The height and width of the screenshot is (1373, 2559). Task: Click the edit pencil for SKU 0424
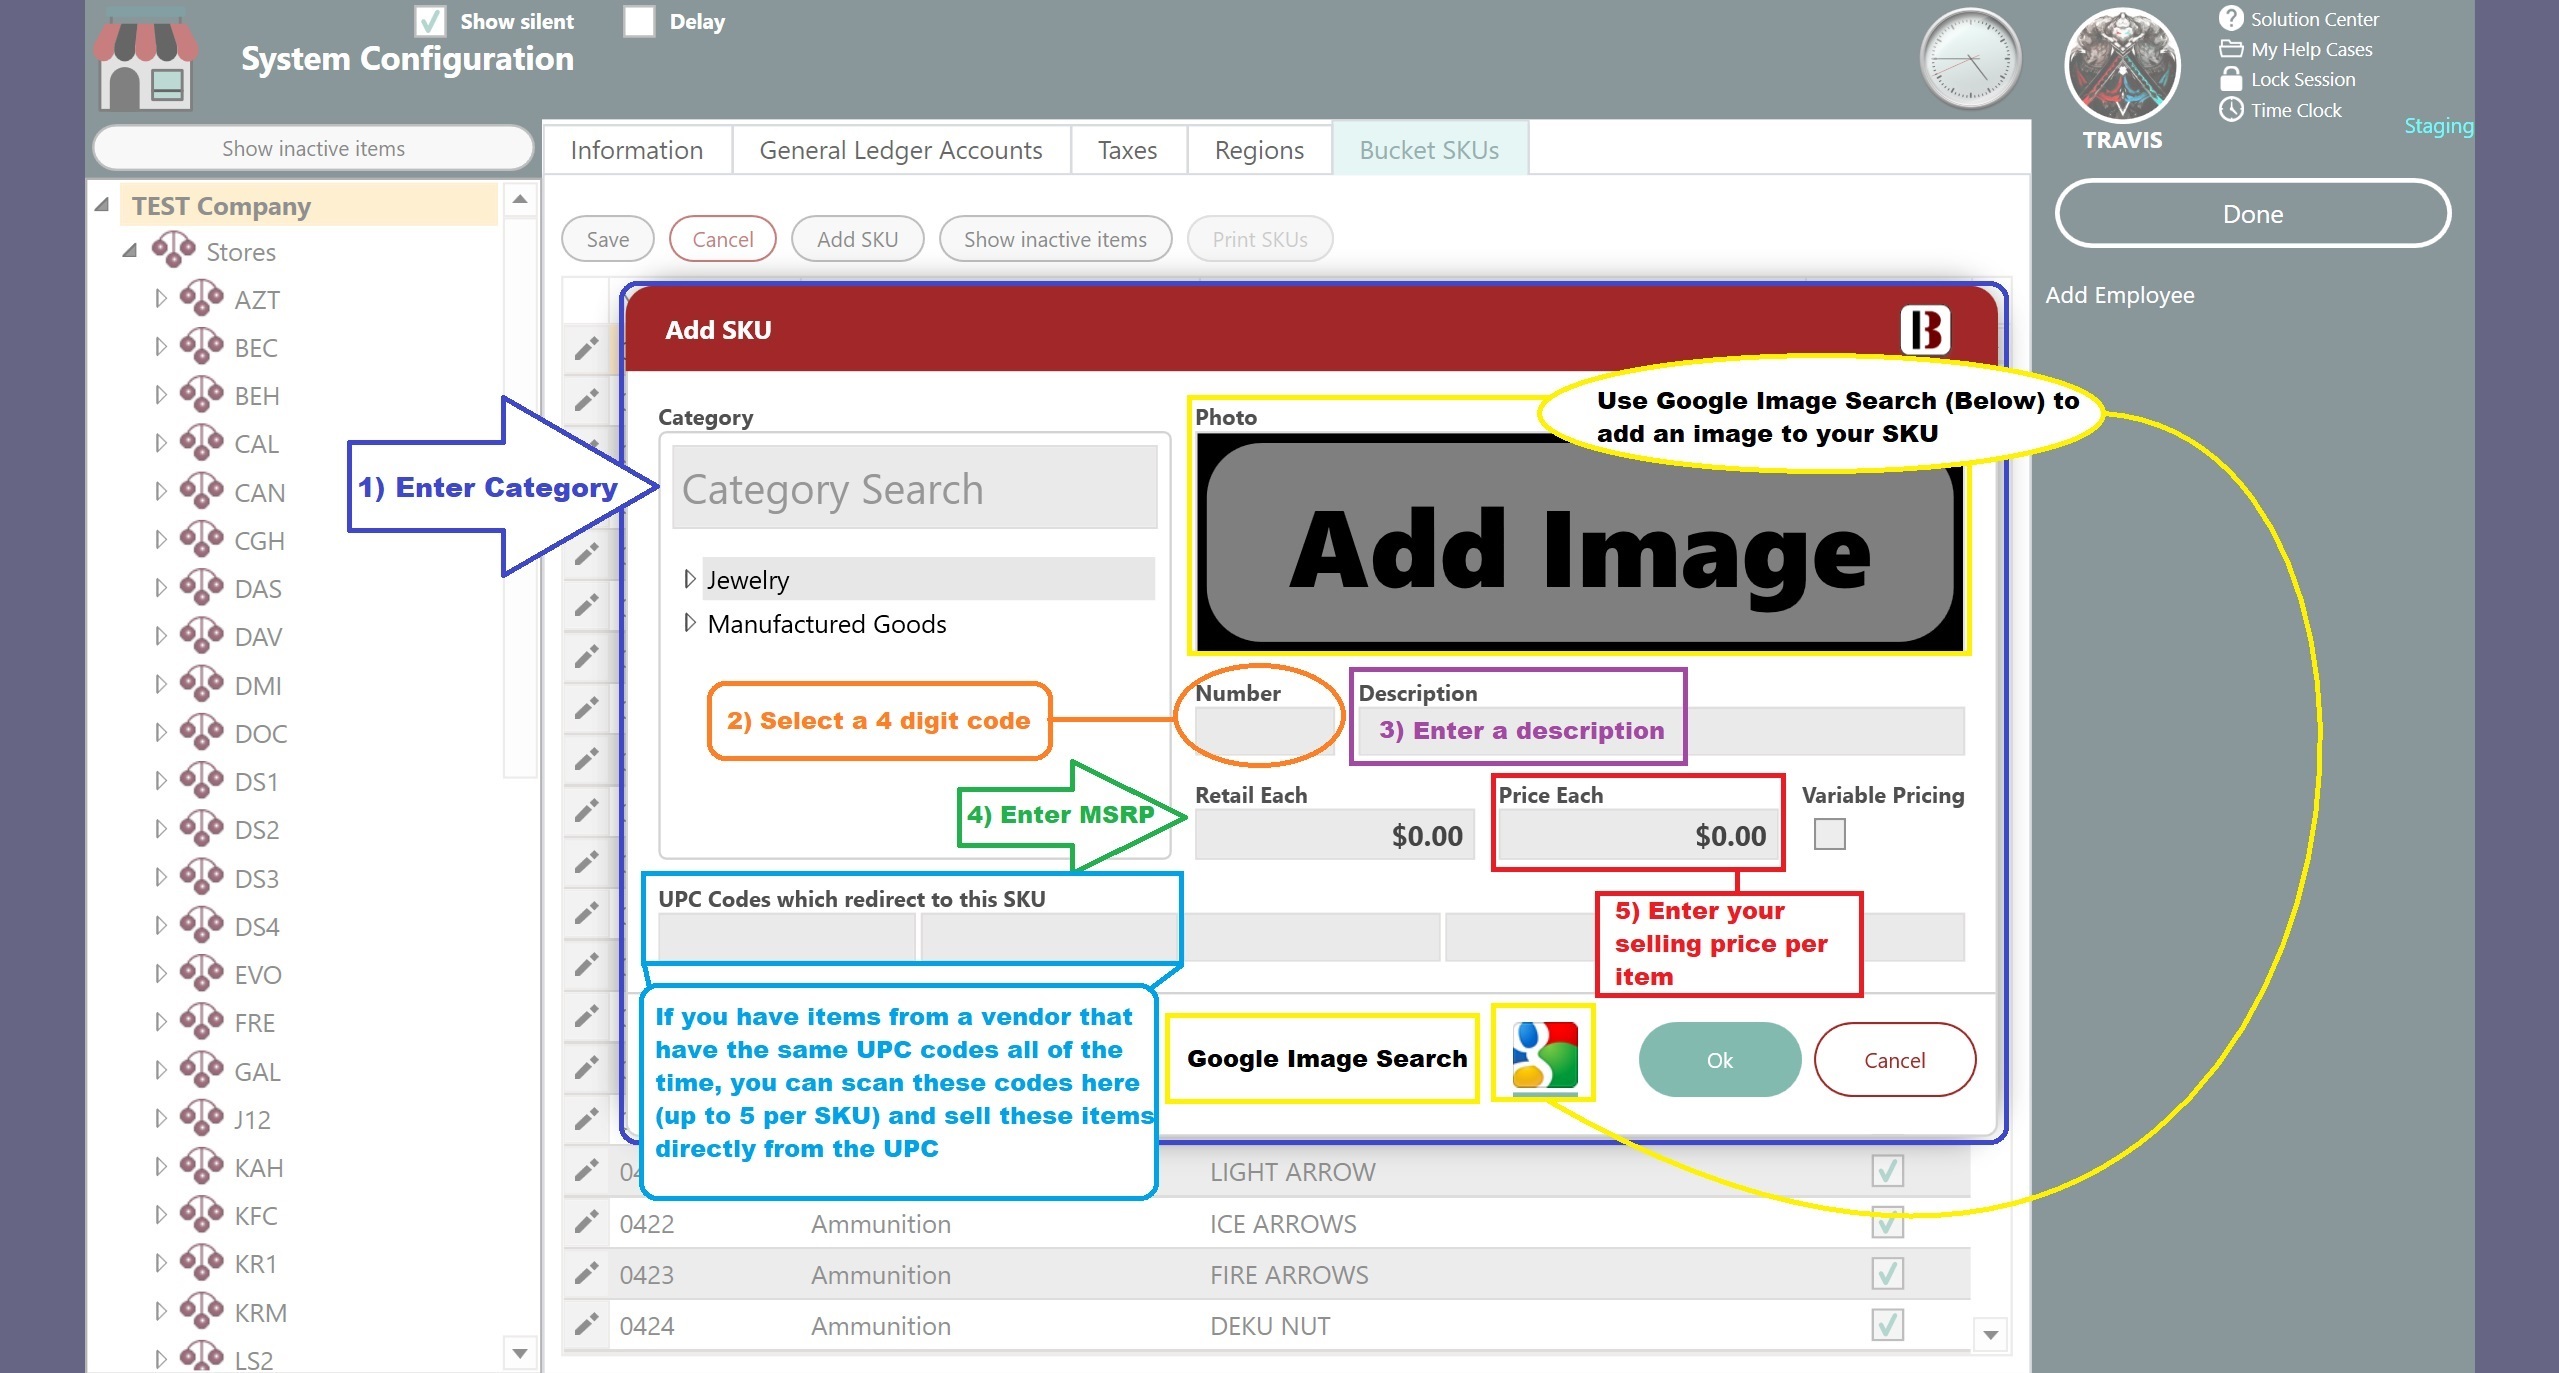(586, 1324)
